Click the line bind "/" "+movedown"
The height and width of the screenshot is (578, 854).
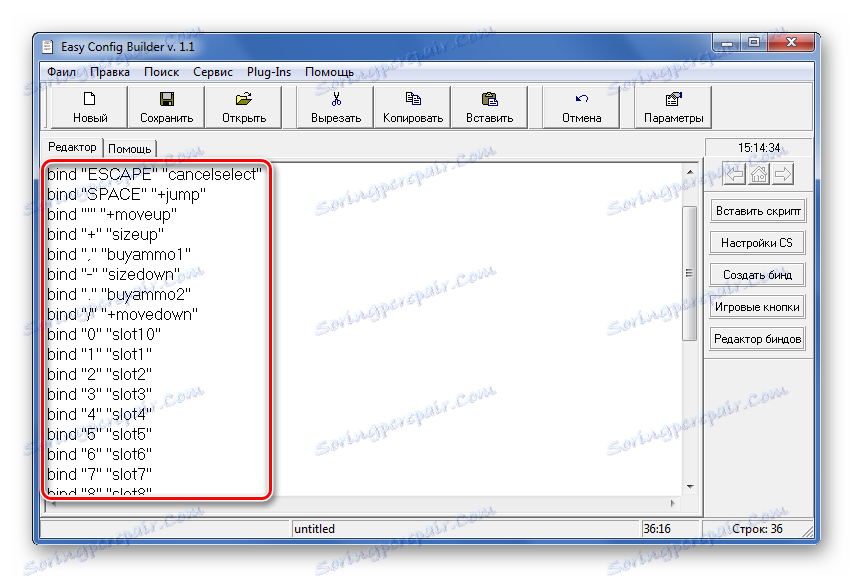122,314
